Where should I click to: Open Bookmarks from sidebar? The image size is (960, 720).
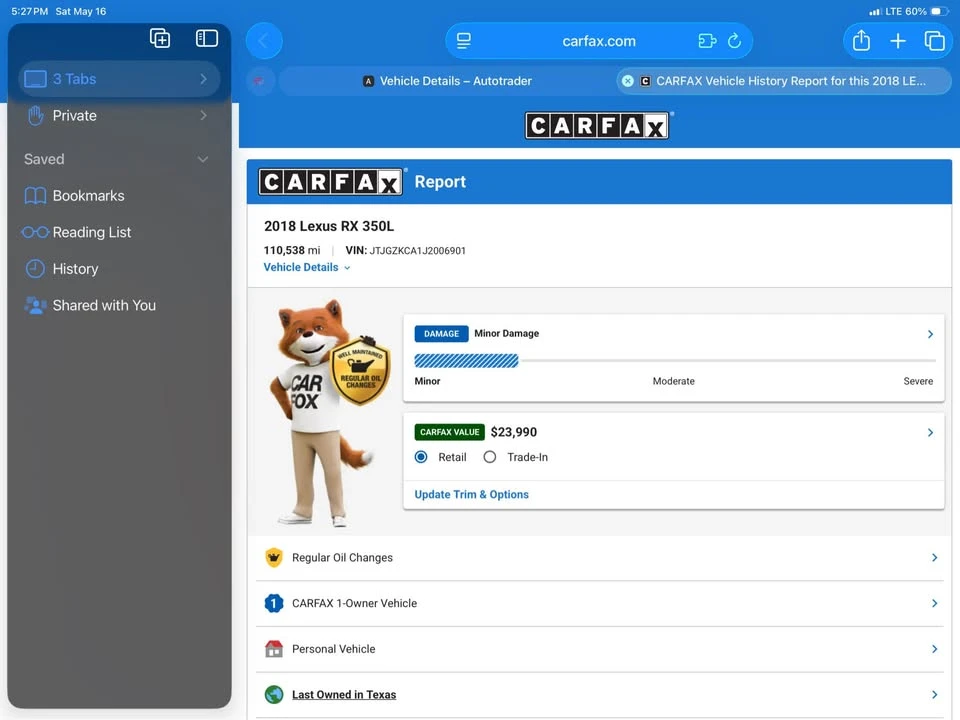119,196
